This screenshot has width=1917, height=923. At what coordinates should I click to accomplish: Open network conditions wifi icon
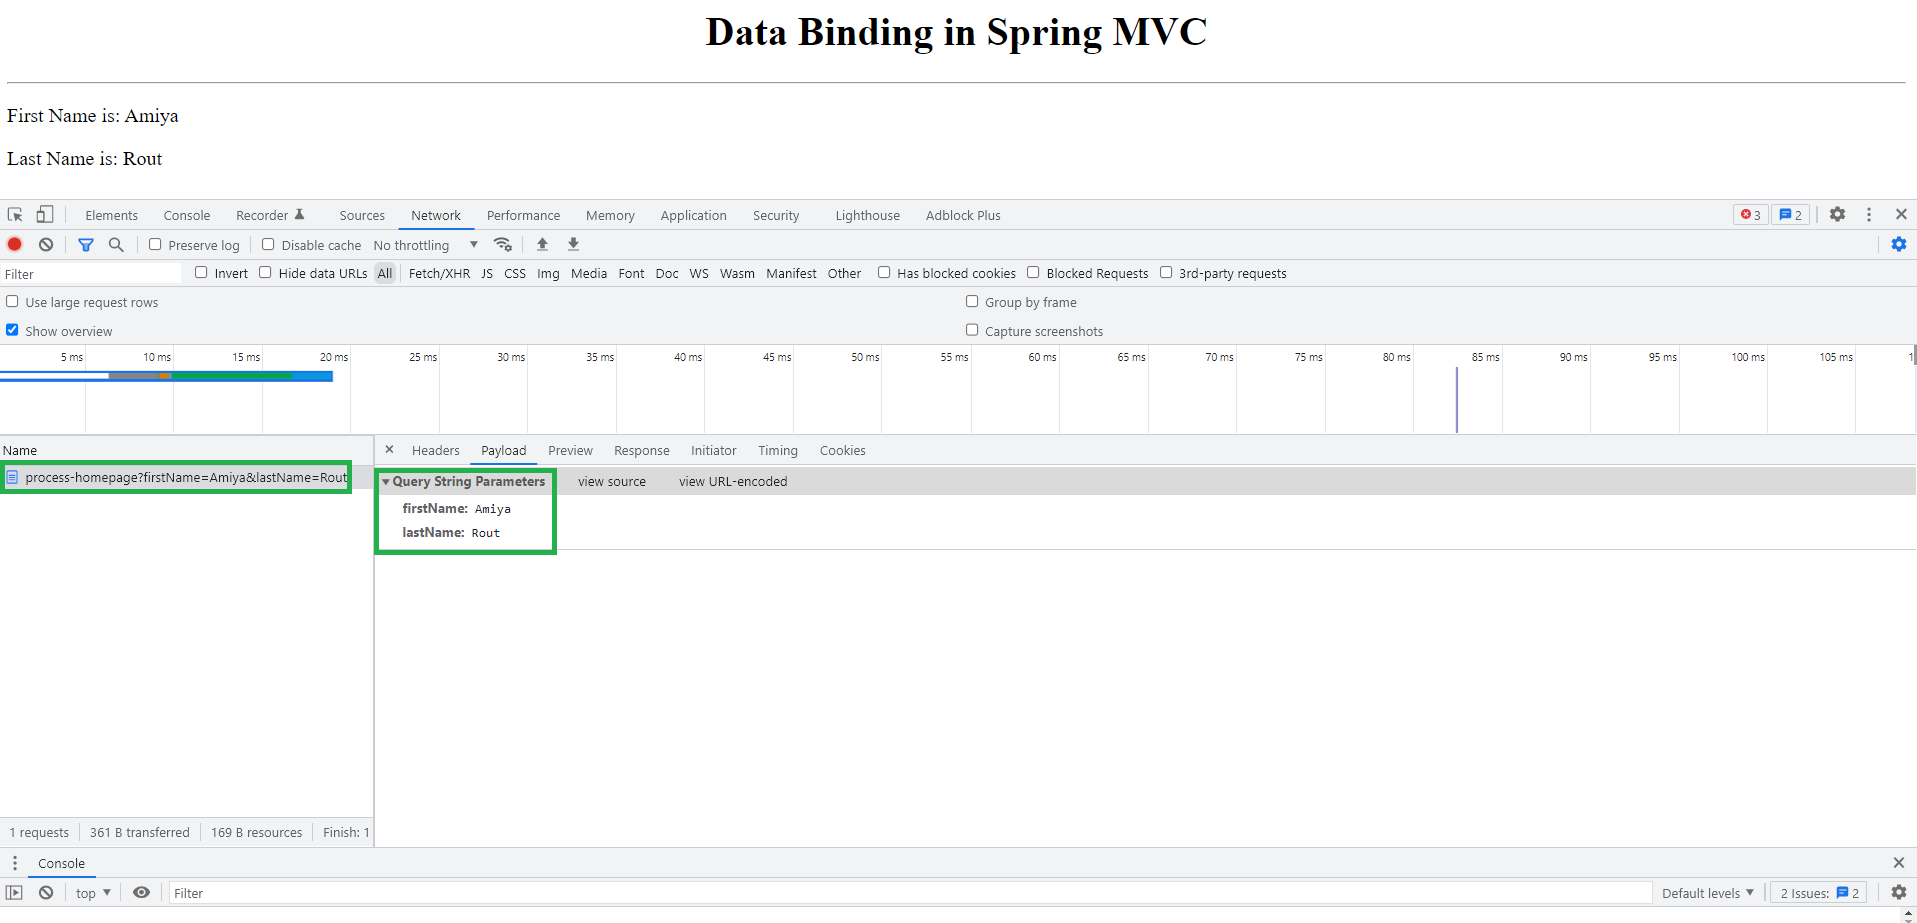click(503, 244)
